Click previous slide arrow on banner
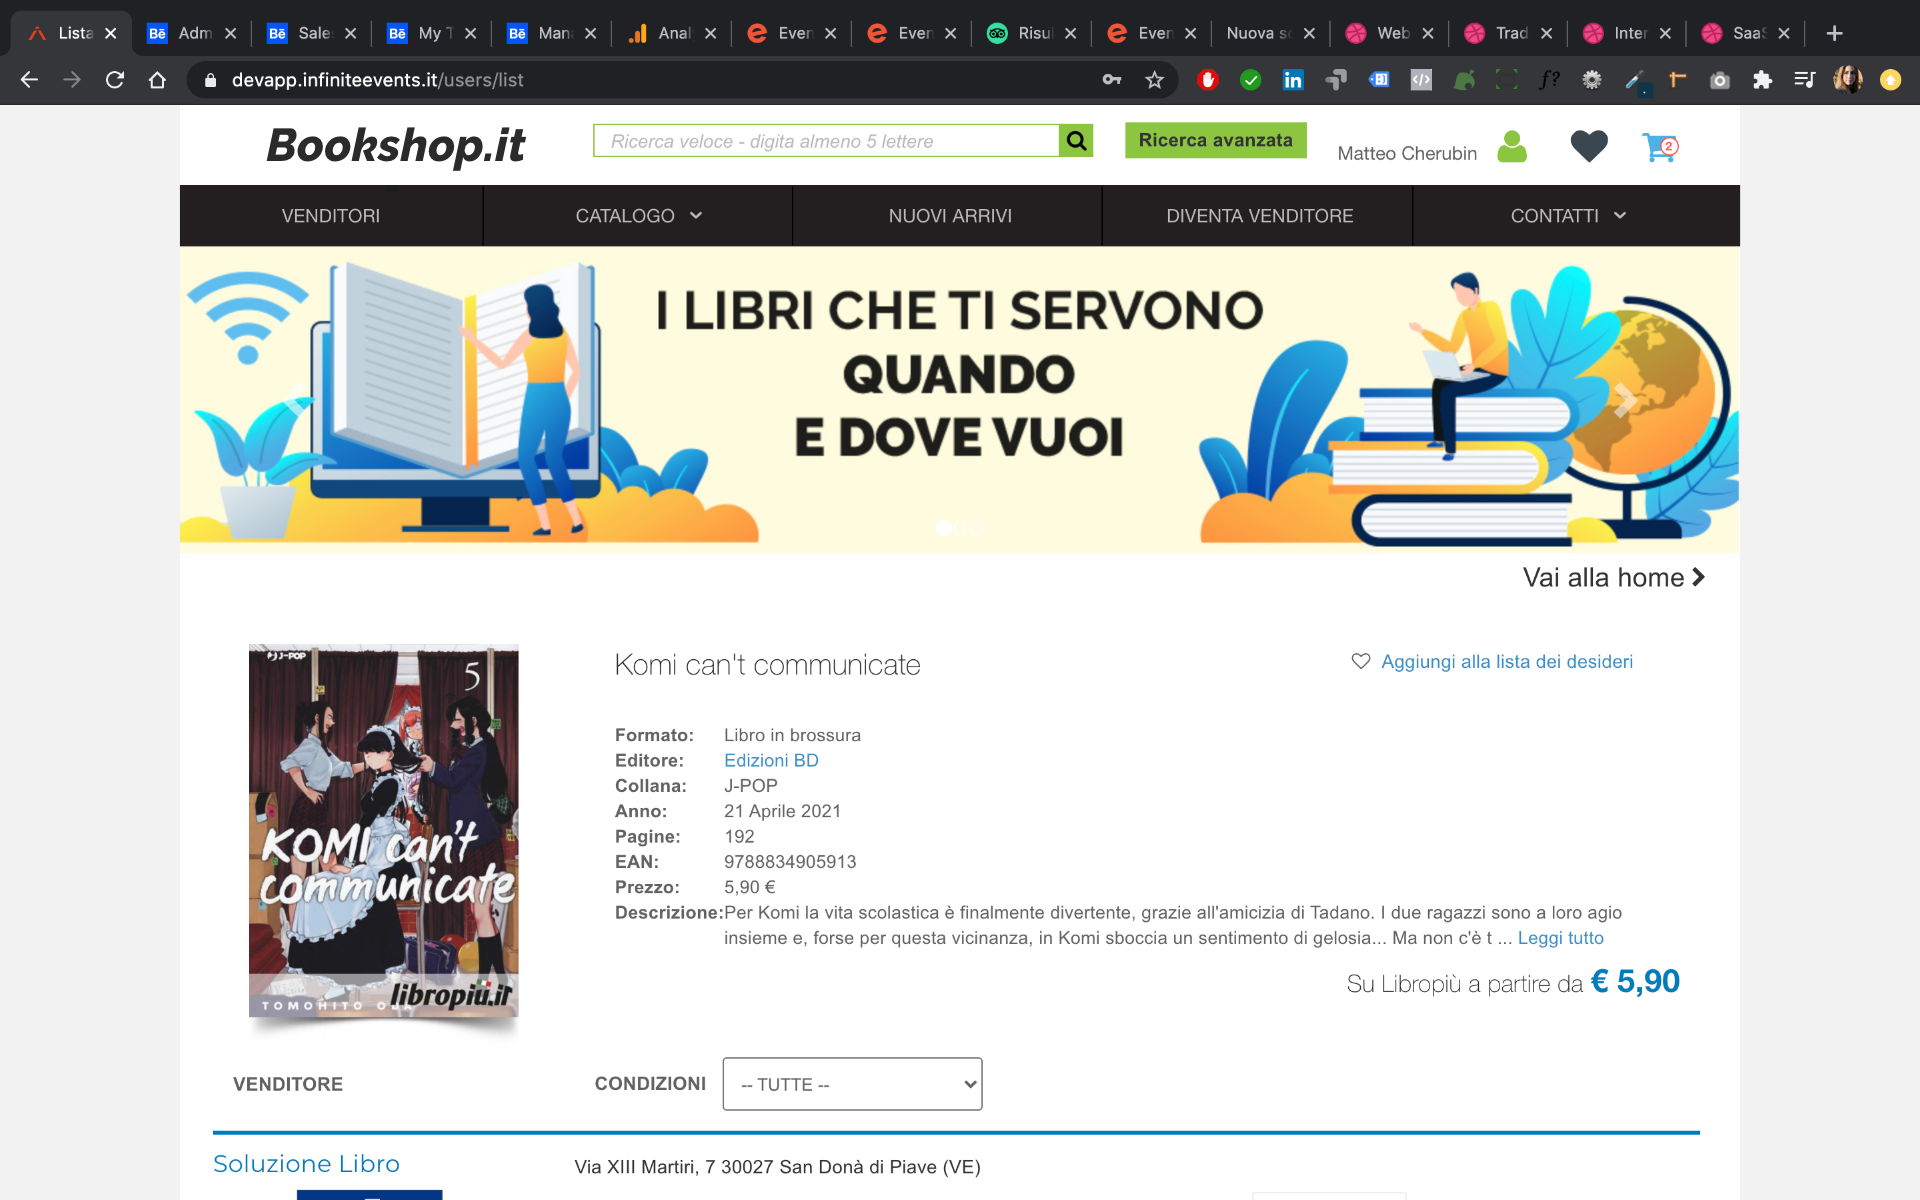 point(295,400)
